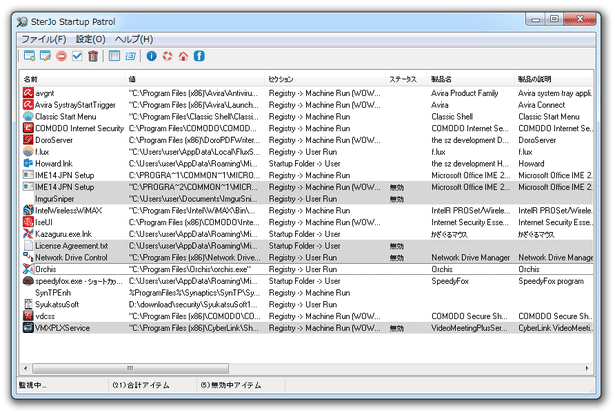Image resolution: width=615 pixels, height=413 pixels.
Task: Click the Network Drive Manager product name
Action: point(471,257)
